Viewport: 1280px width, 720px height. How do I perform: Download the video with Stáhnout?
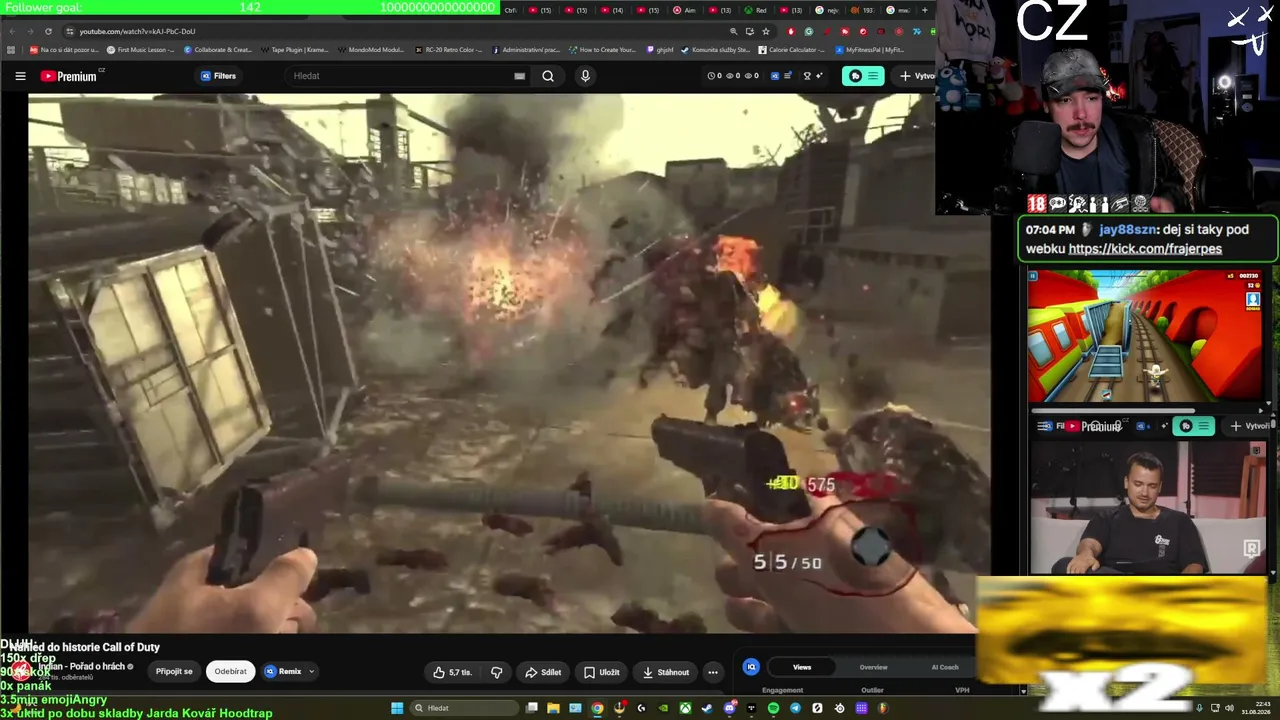coord(665,672)
